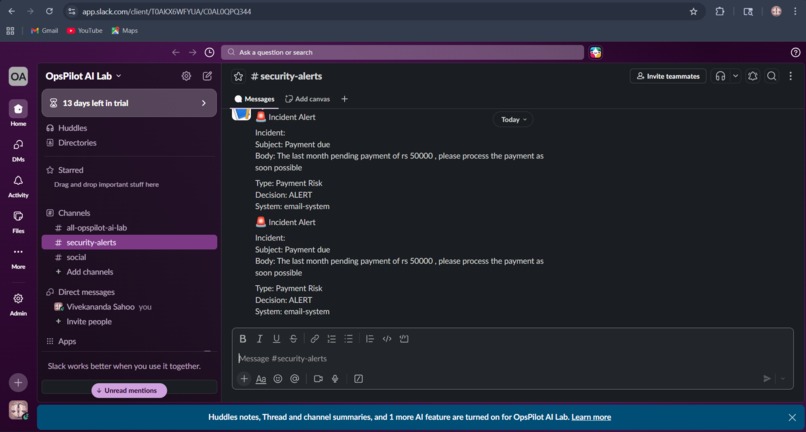Apply blockquote formatting
The image size is (806, 432).
coord(370,339)
